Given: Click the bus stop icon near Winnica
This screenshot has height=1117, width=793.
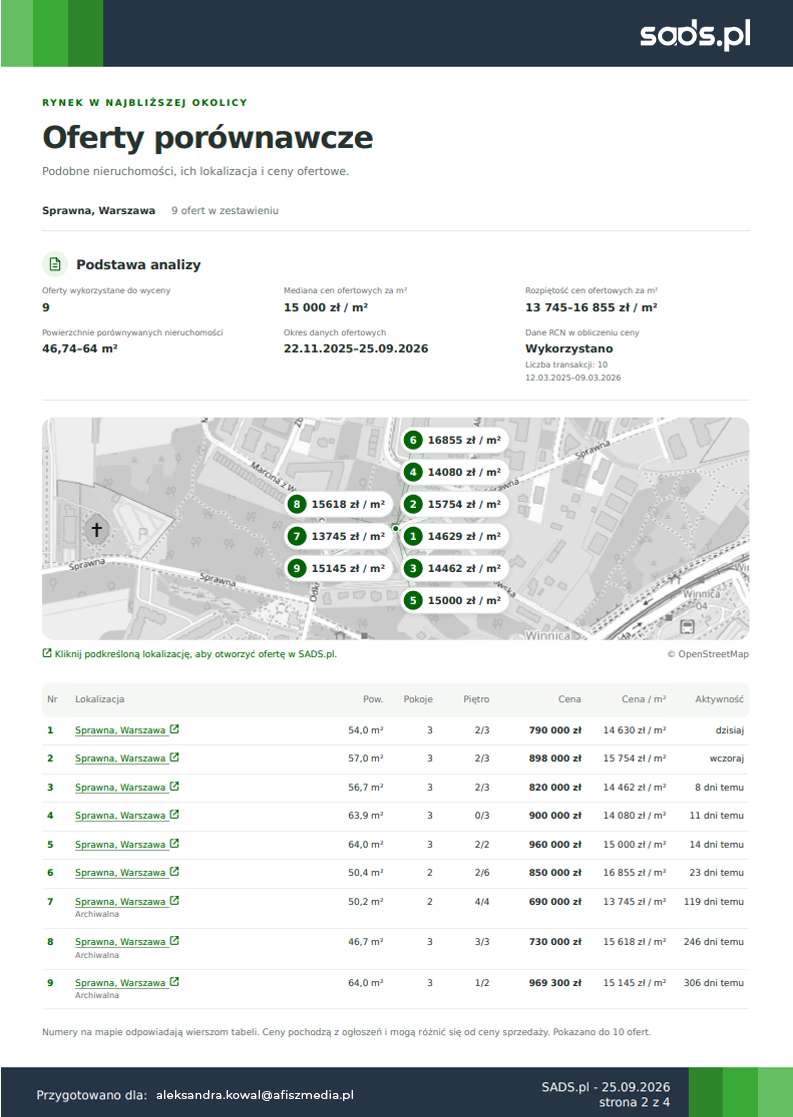Looking at the screenshot, I should coord(687,627).
